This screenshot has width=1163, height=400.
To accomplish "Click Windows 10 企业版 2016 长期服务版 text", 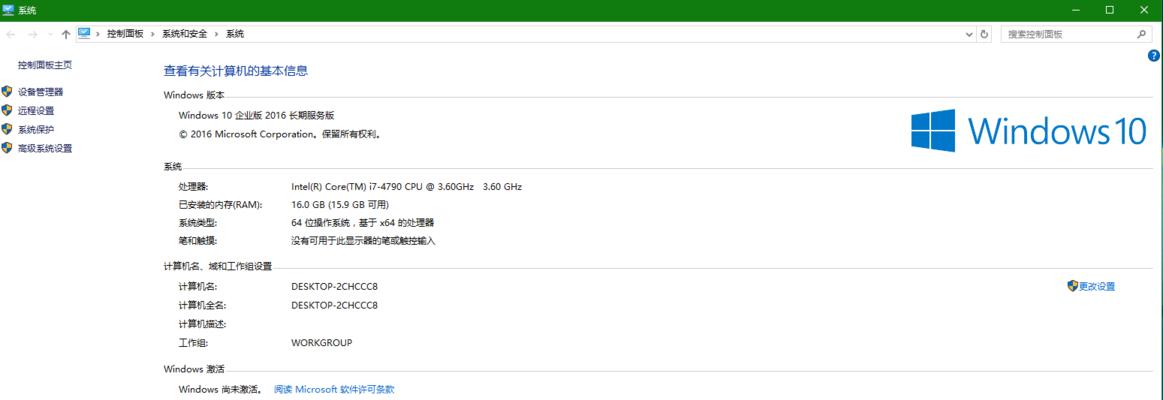I will tap(257, 115).
